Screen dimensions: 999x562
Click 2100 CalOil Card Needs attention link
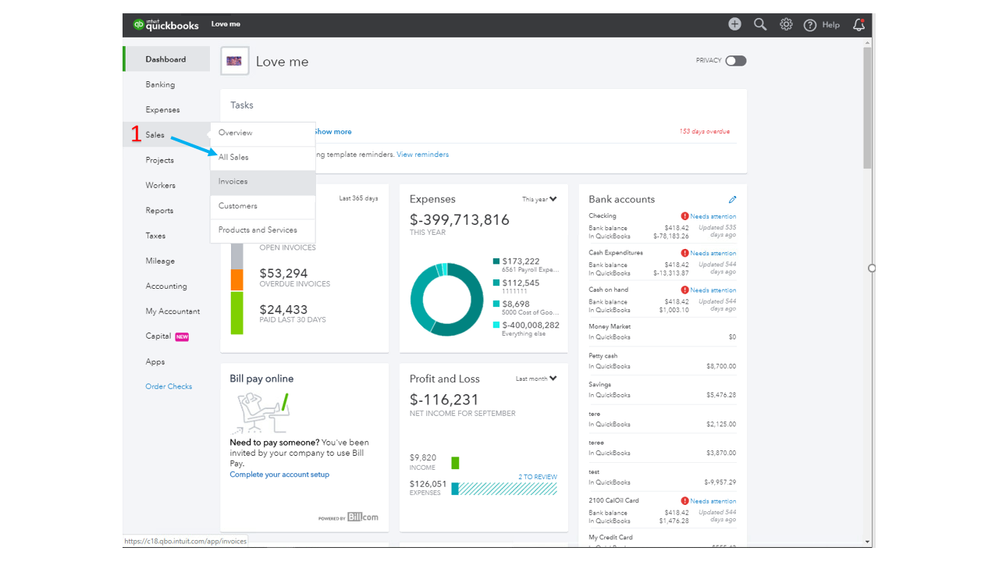tap(713, 501)
